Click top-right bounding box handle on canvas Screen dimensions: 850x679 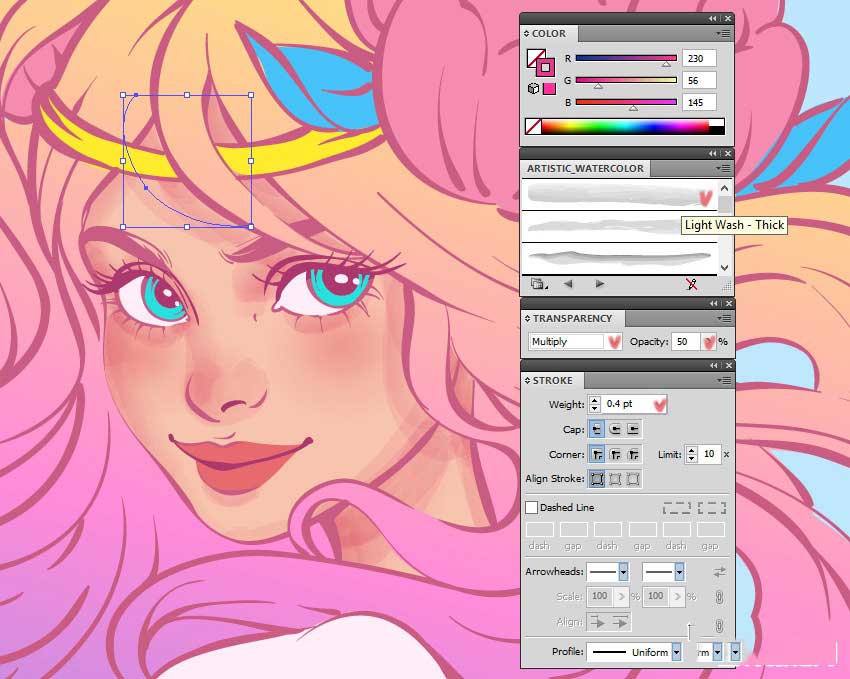[x=251, y=95]
